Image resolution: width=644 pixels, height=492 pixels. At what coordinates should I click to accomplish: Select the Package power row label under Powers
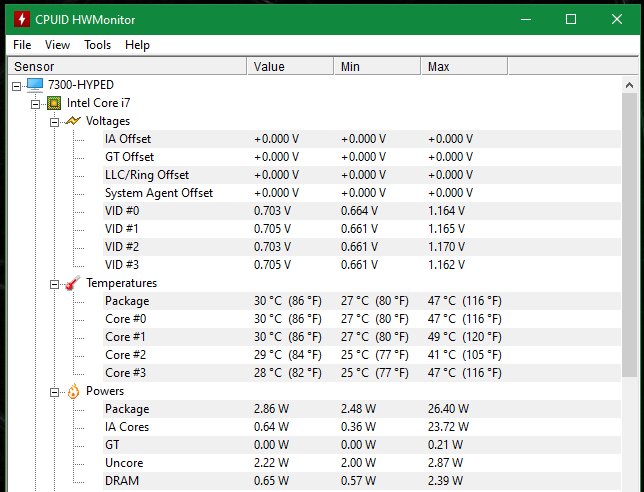point(127,409)
